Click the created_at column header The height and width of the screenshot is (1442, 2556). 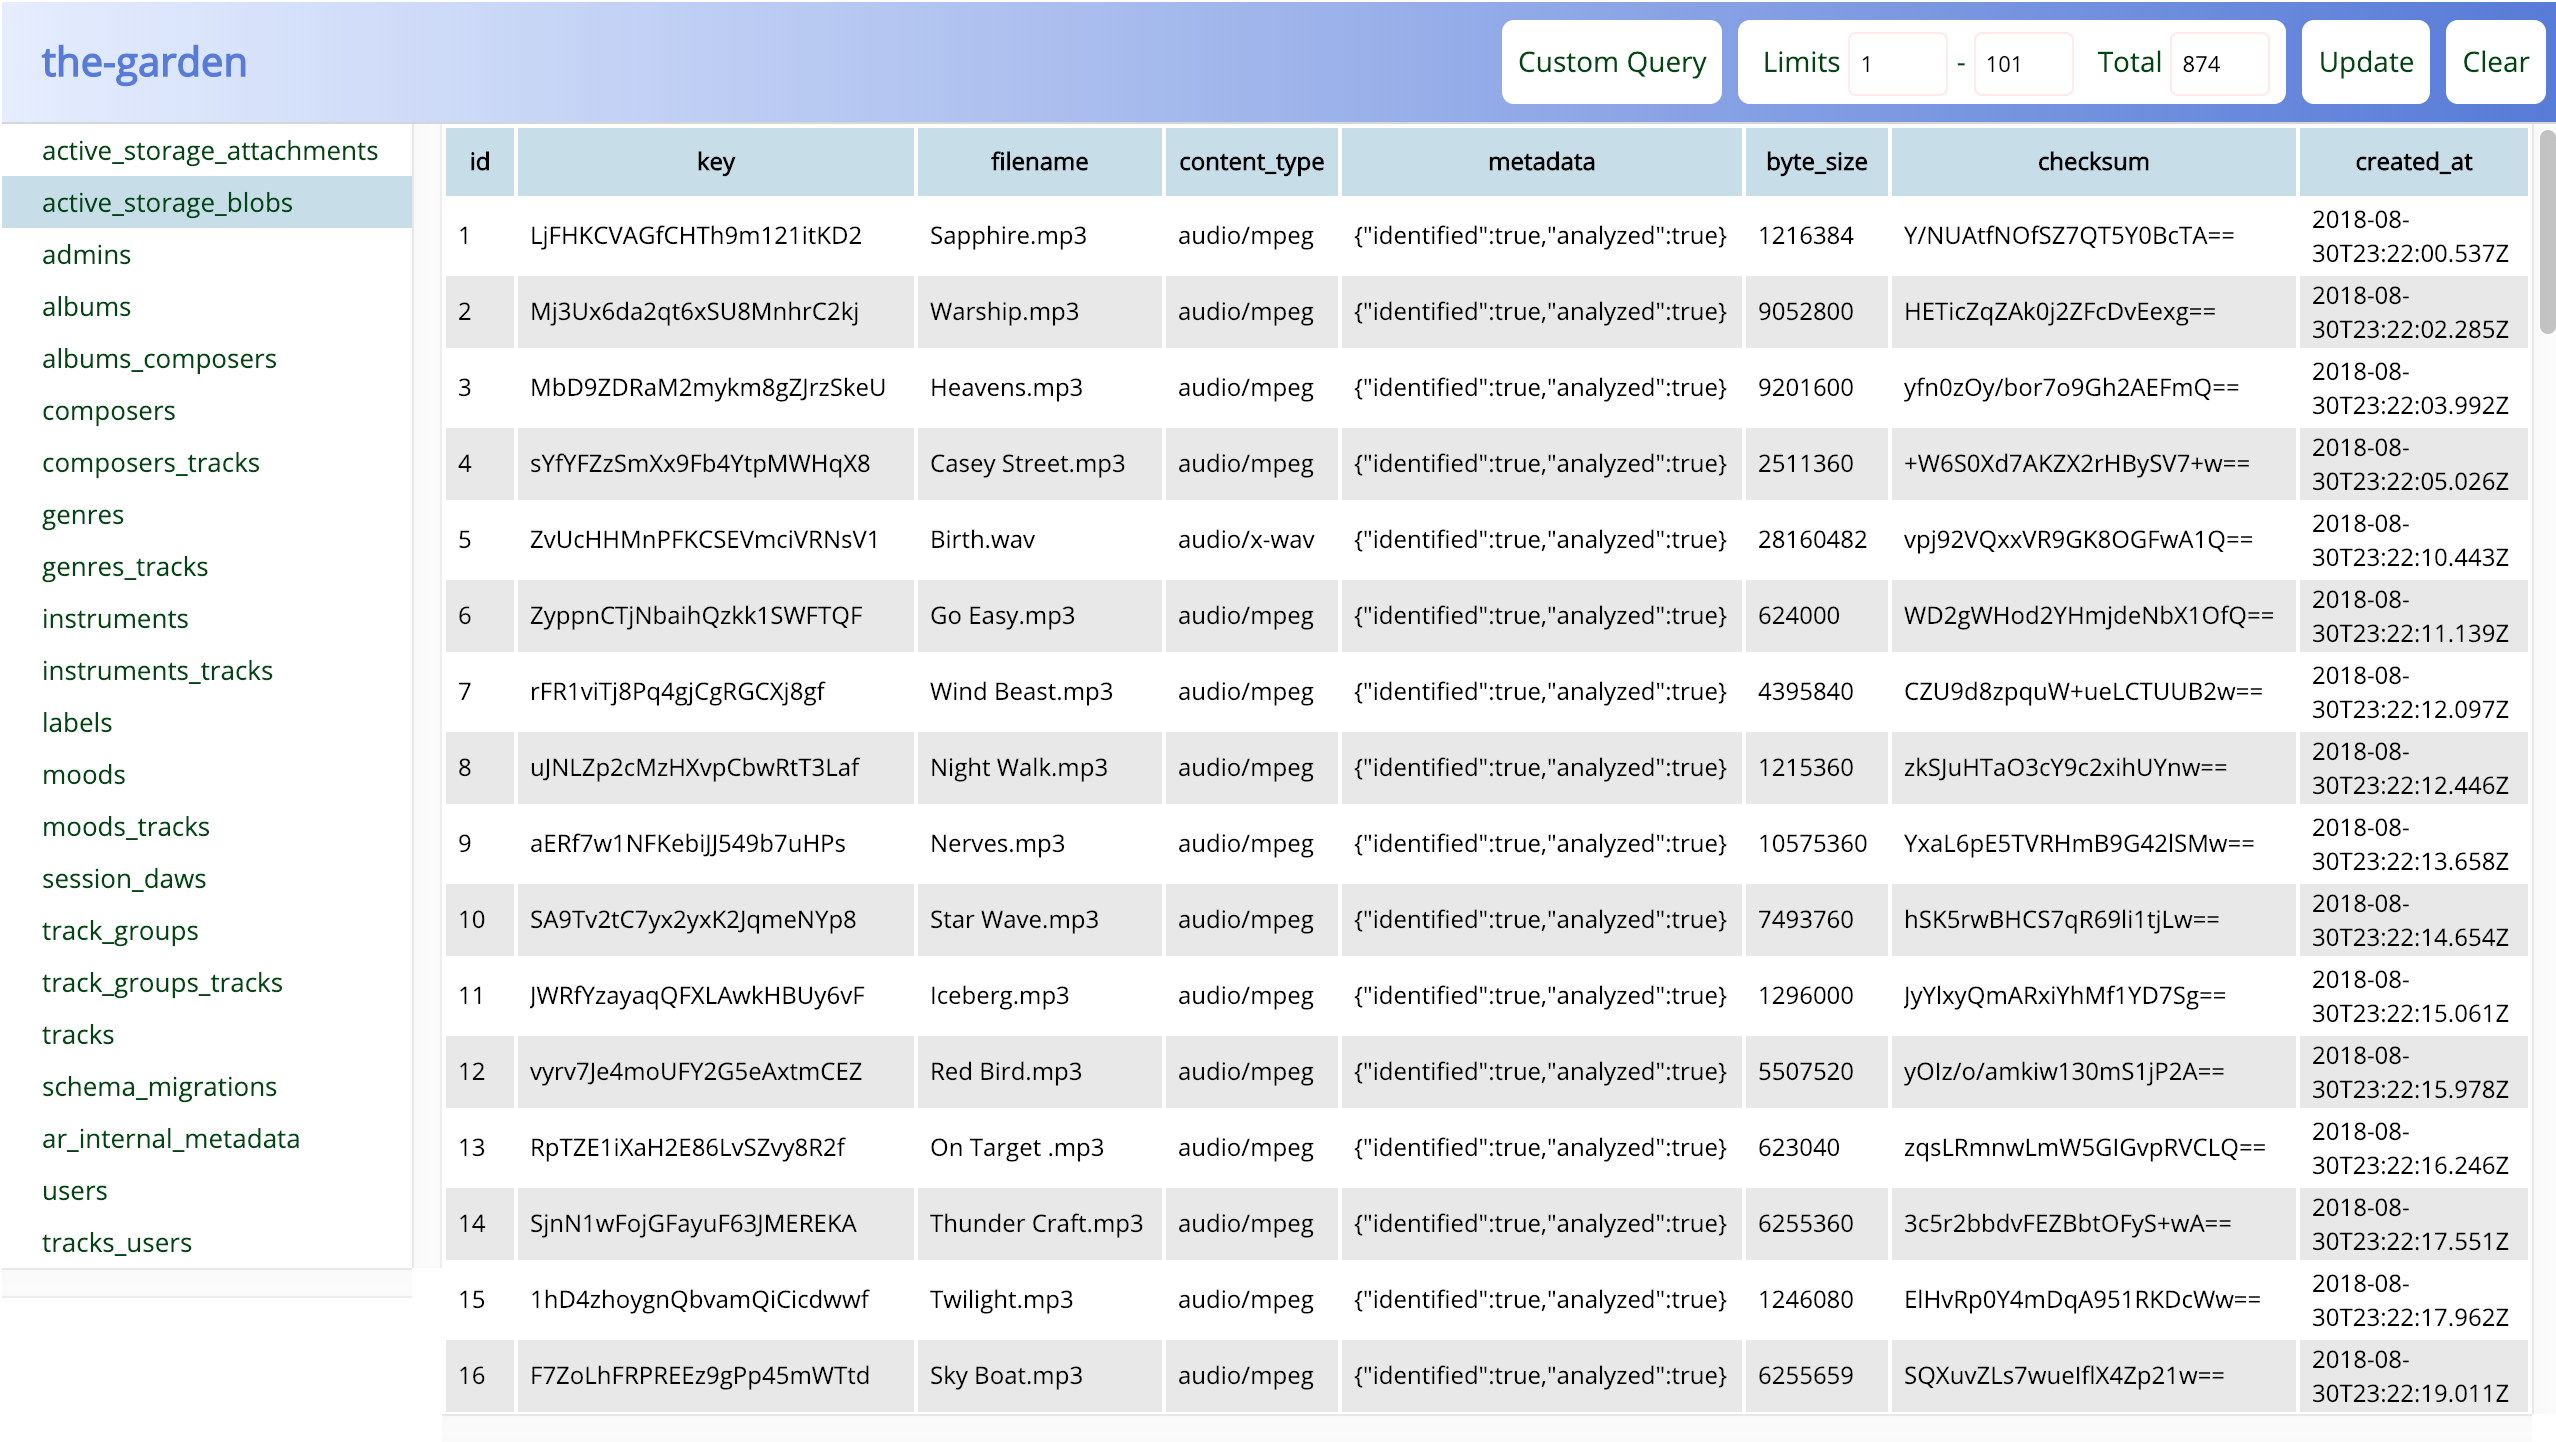(2412, 162)
